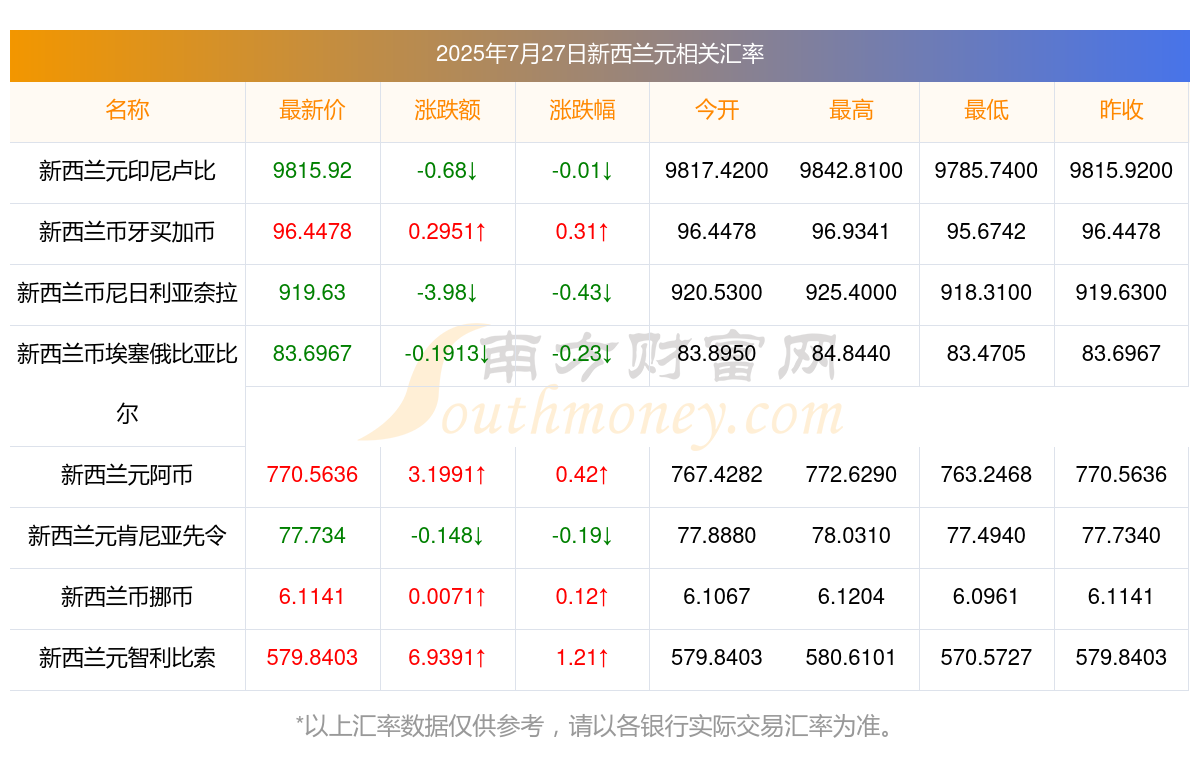Click change amount 6.9391↑
This screenshot has height=757, width=1200.
coord(447,658)
